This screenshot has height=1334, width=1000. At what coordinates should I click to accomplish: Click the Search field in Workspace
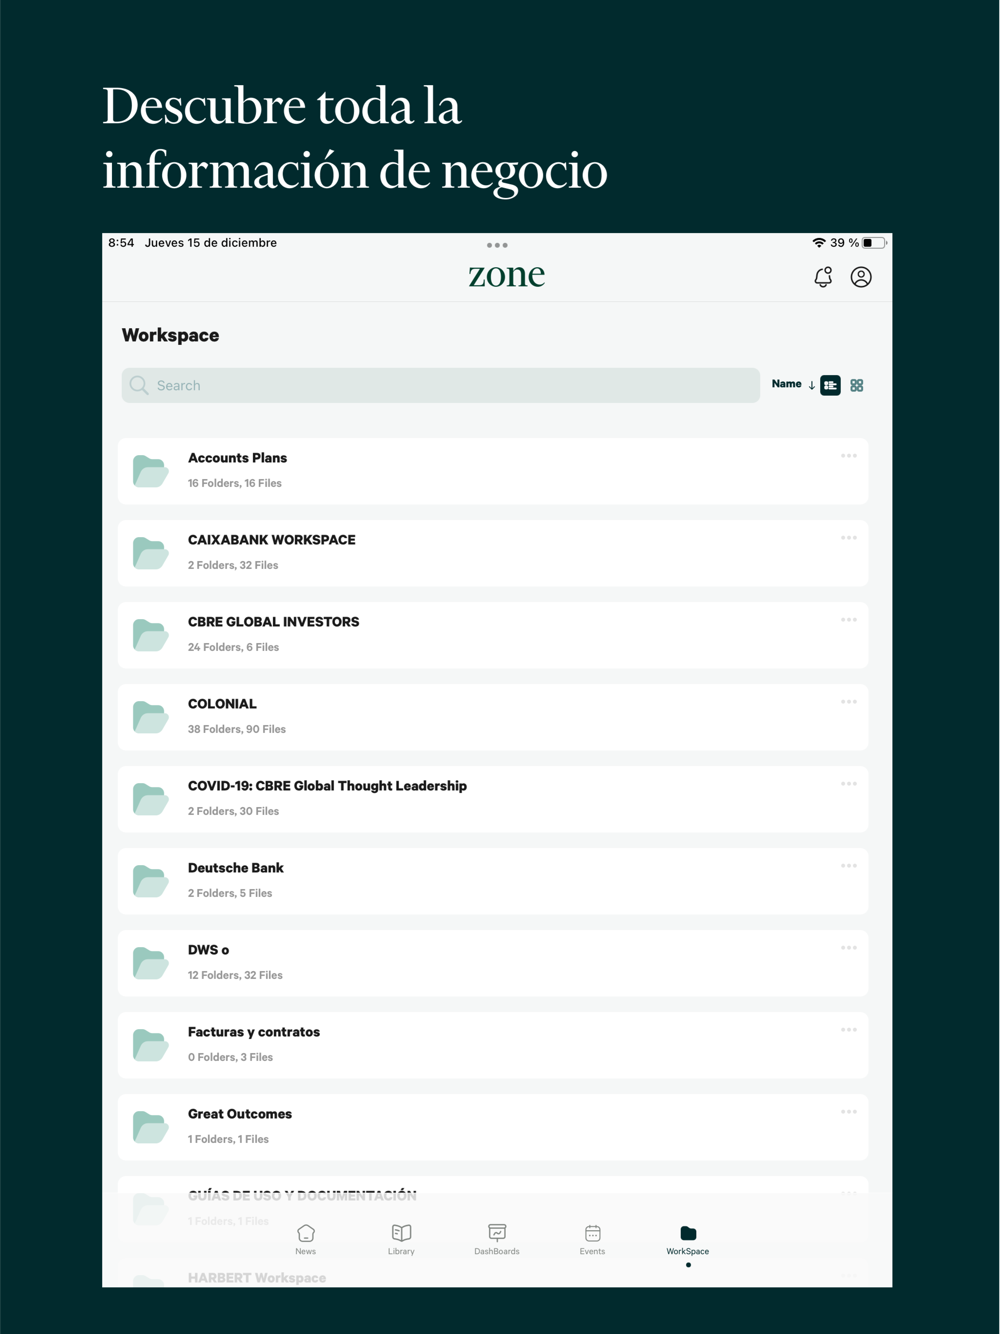tap(441, 385)
